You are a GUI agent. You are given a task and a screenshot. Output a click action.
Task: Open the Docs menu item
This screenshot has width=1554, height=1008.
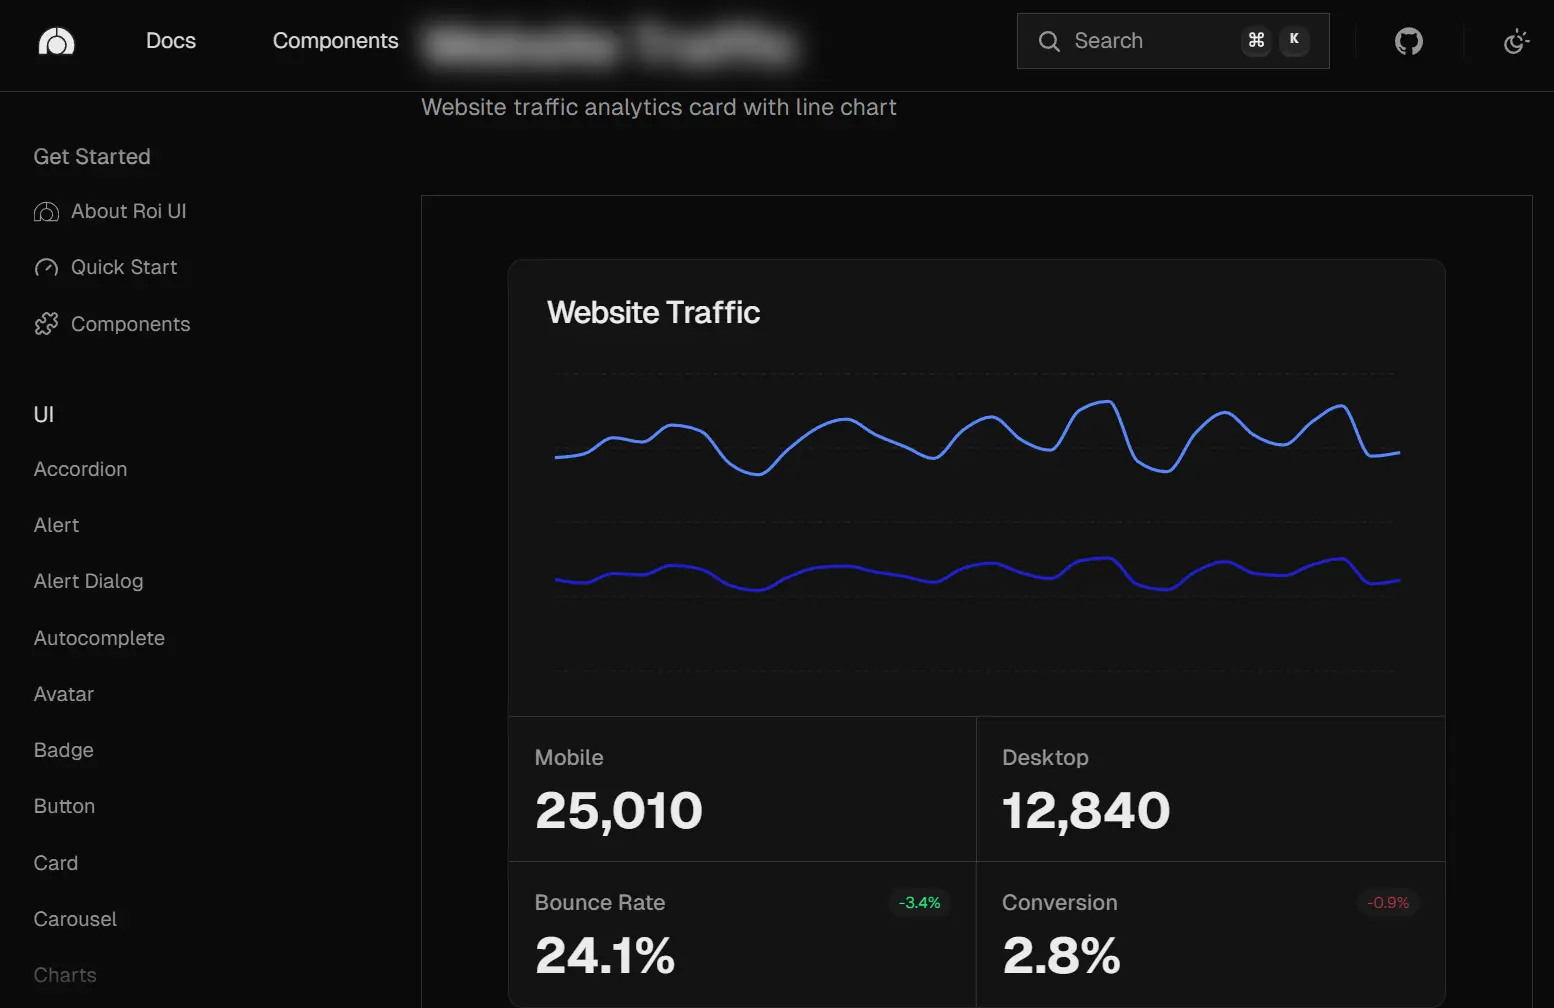170,41
